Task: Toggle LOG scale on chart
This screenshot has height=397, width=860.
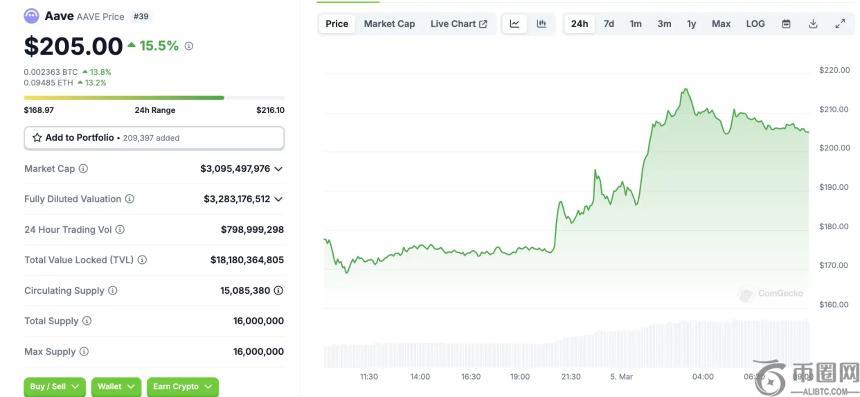Action: (x=755, y=24)
